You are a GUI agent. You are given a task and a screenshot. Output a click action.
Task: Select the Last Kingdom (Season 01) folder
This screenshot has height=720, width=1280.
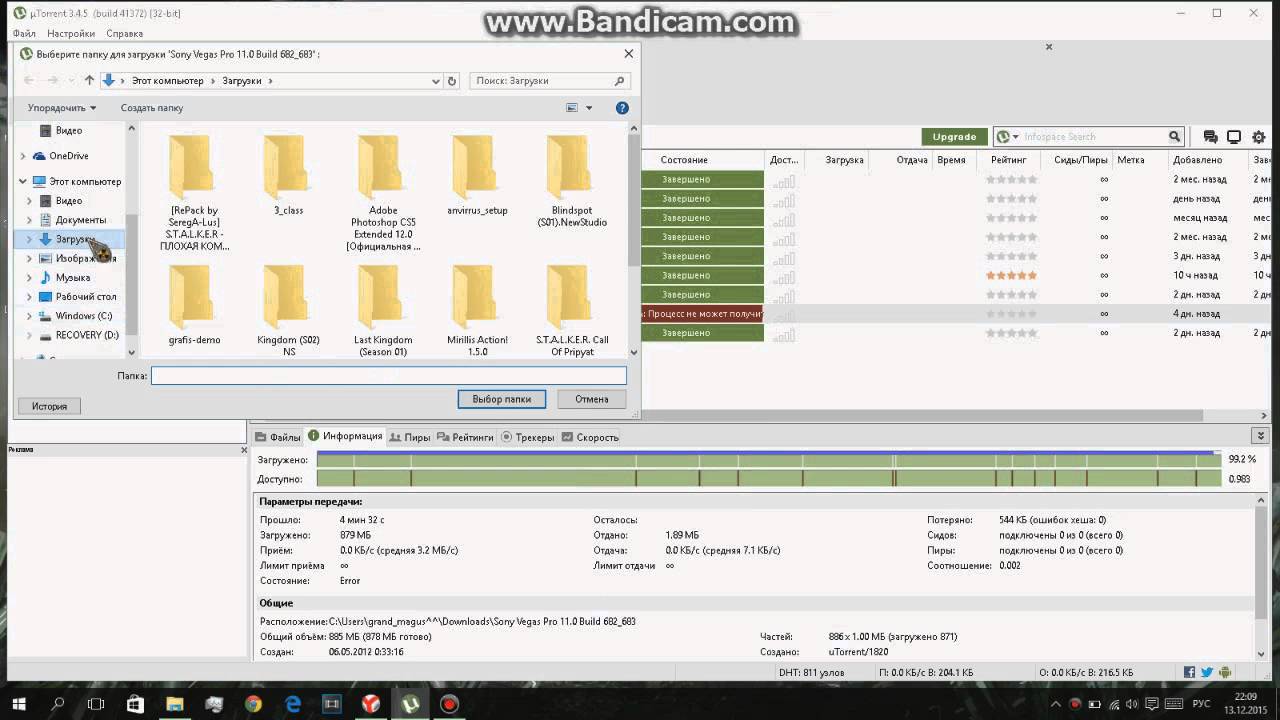pos(383,310)
